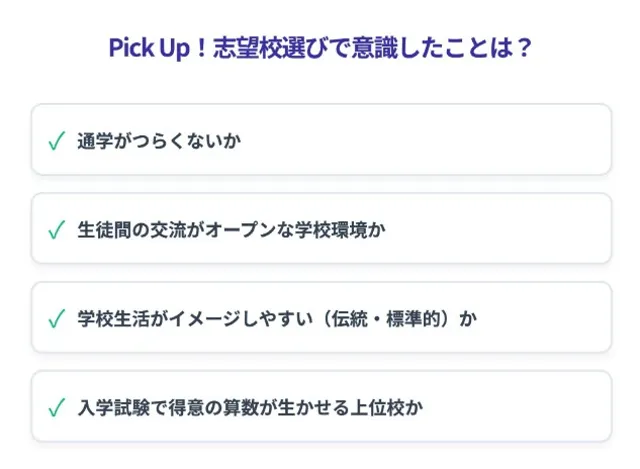The width and height of the screenshot is (640, 469).
Task: Click the checkmark beside 学校生活がイメージしやすい
Action: [x=56, y=318]
